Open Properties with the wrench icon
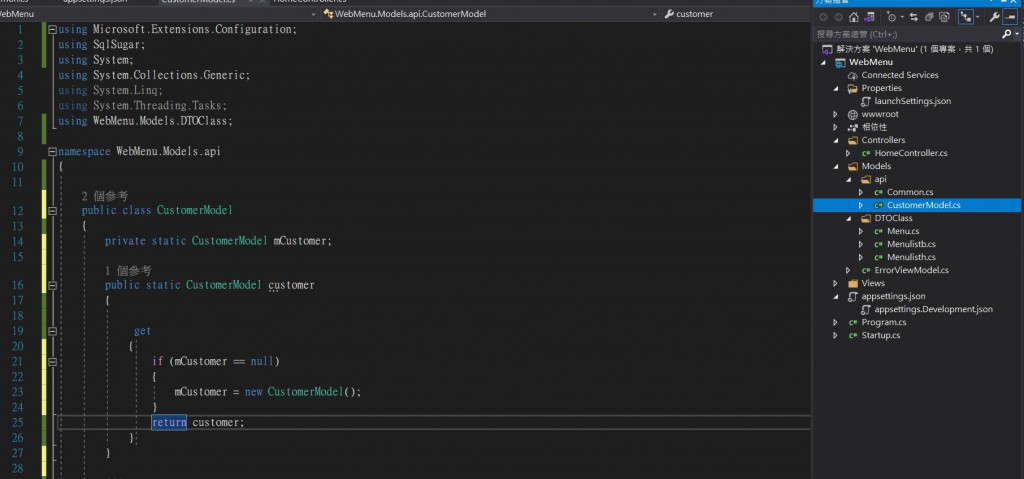 995,17
